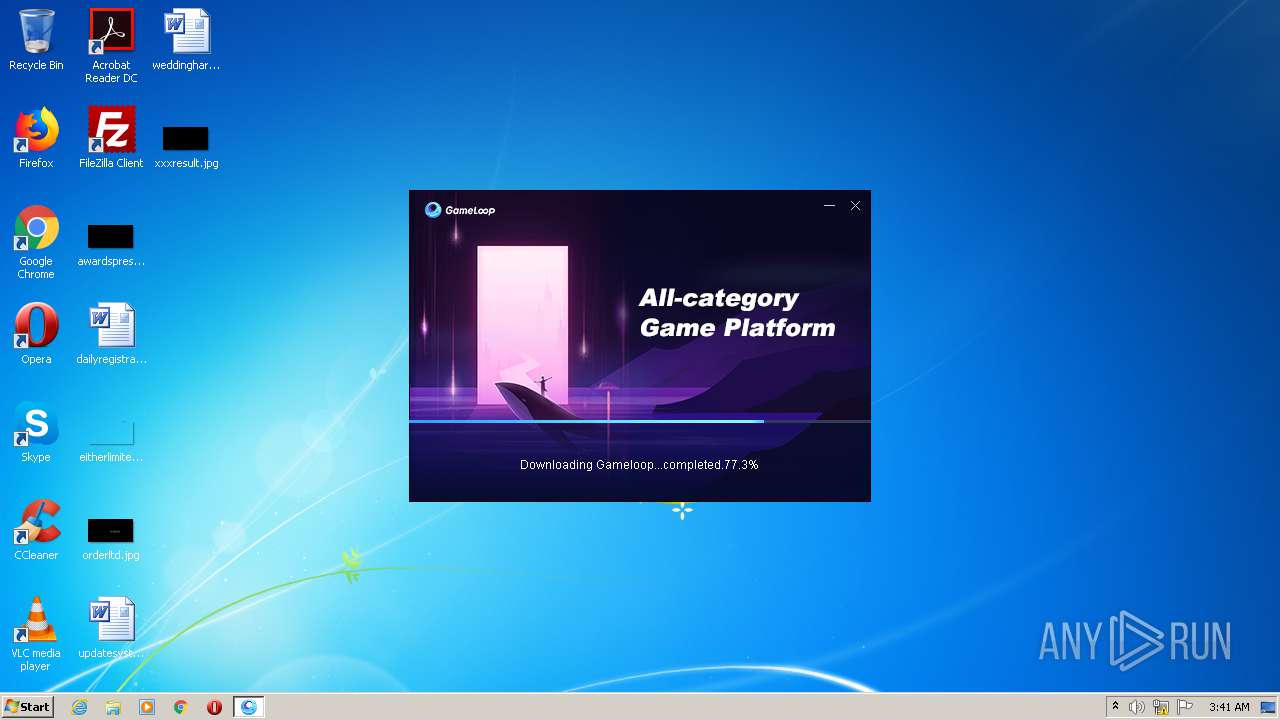
Task: Launch Acrobat Reader DC shortcut
Action: [111, 46]
